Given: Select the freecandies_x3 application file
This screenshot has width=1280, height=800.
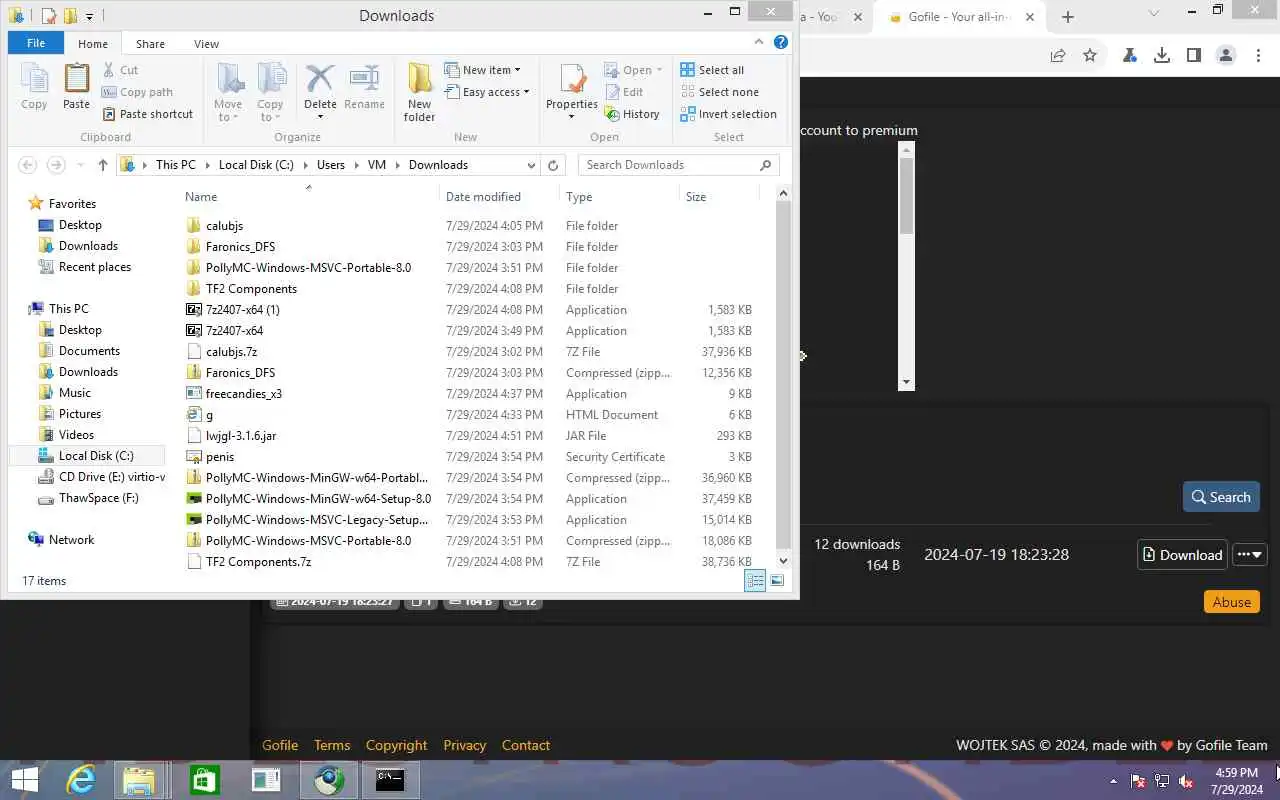Looking at the screenshot, I should tap(243, 394).
